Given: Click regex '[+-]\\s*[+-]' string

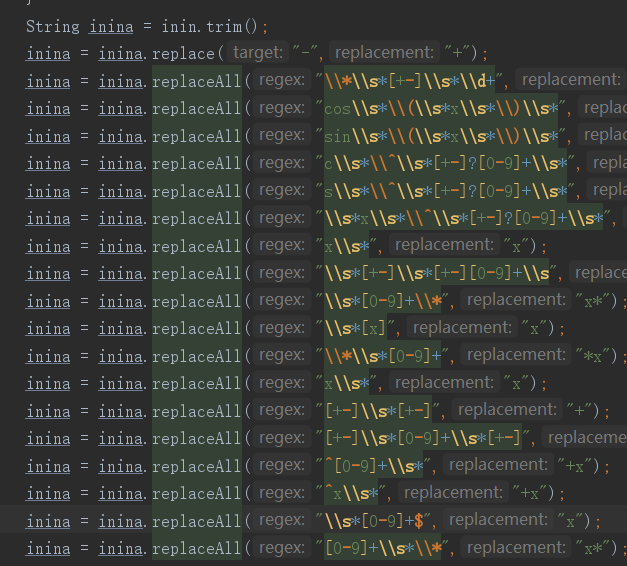Looking at the screenshot, I should [378, 411].
